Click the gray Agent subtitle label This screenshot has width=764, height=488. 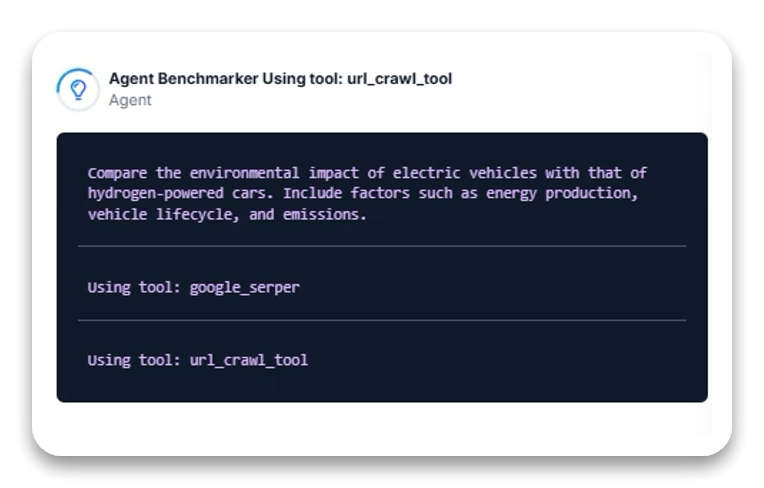(x=130, y=100)
